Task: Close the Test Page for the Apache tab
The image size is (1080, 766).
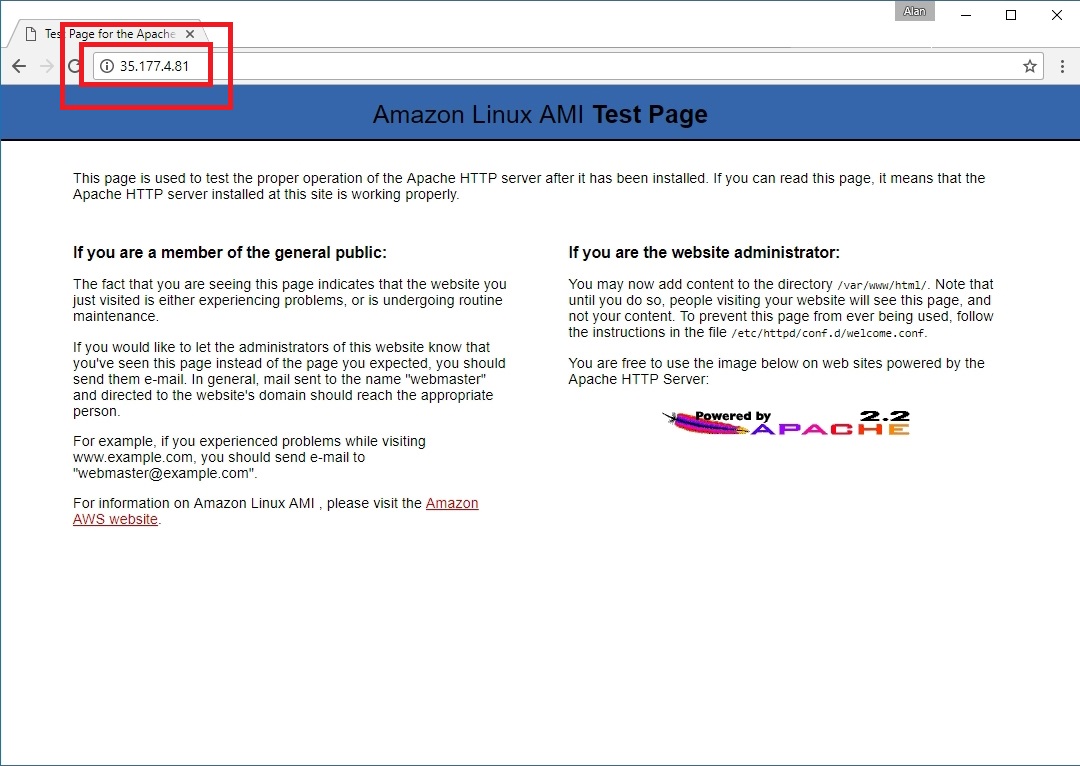Action: coord(190,34)
